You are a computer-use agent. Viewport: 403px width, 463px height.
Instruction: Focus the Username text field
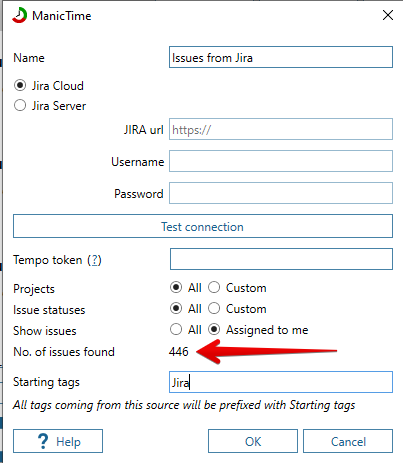[x=281, y=161]
